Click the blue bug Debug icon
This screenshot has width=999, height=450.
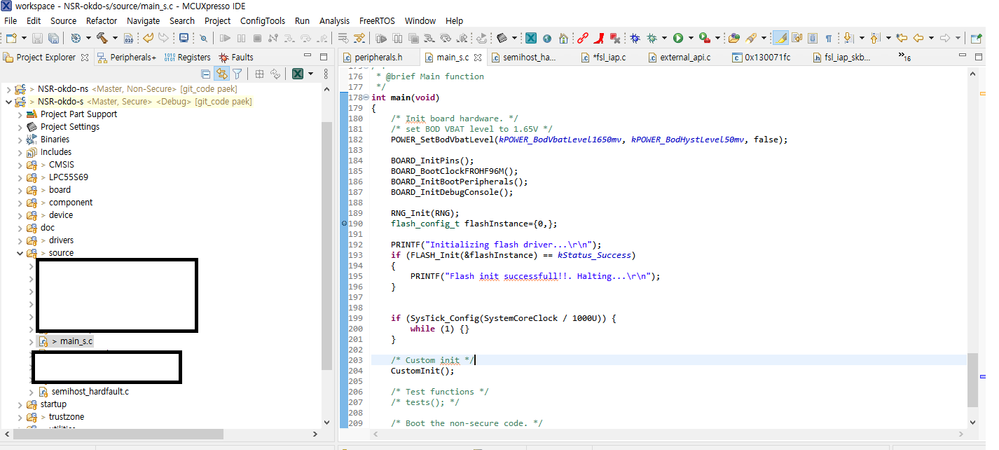pyautogui.click(x=635, y=38)
